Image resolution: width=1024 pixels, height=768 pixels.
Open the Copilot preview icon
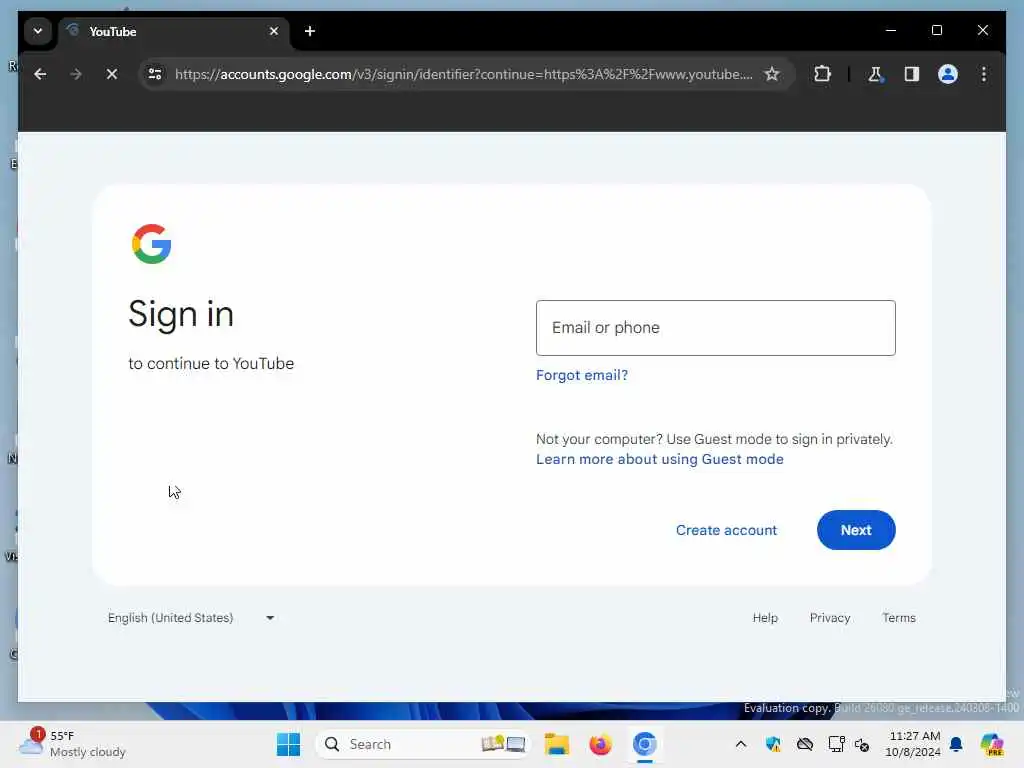pyautogui.click(x=991, y=744)
